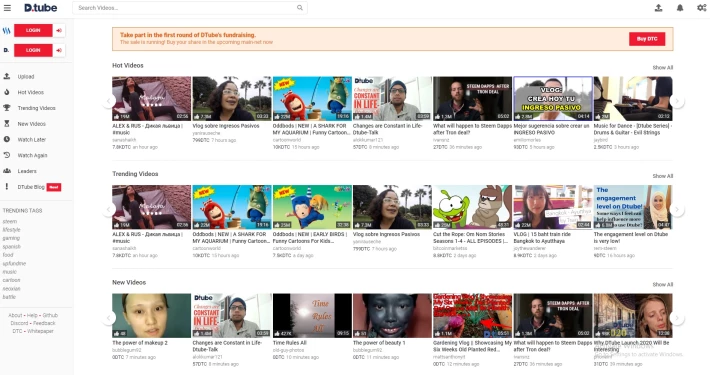Show All Hot Videos
The width and height of the screenshot is (710, 375).
point(662,67)
